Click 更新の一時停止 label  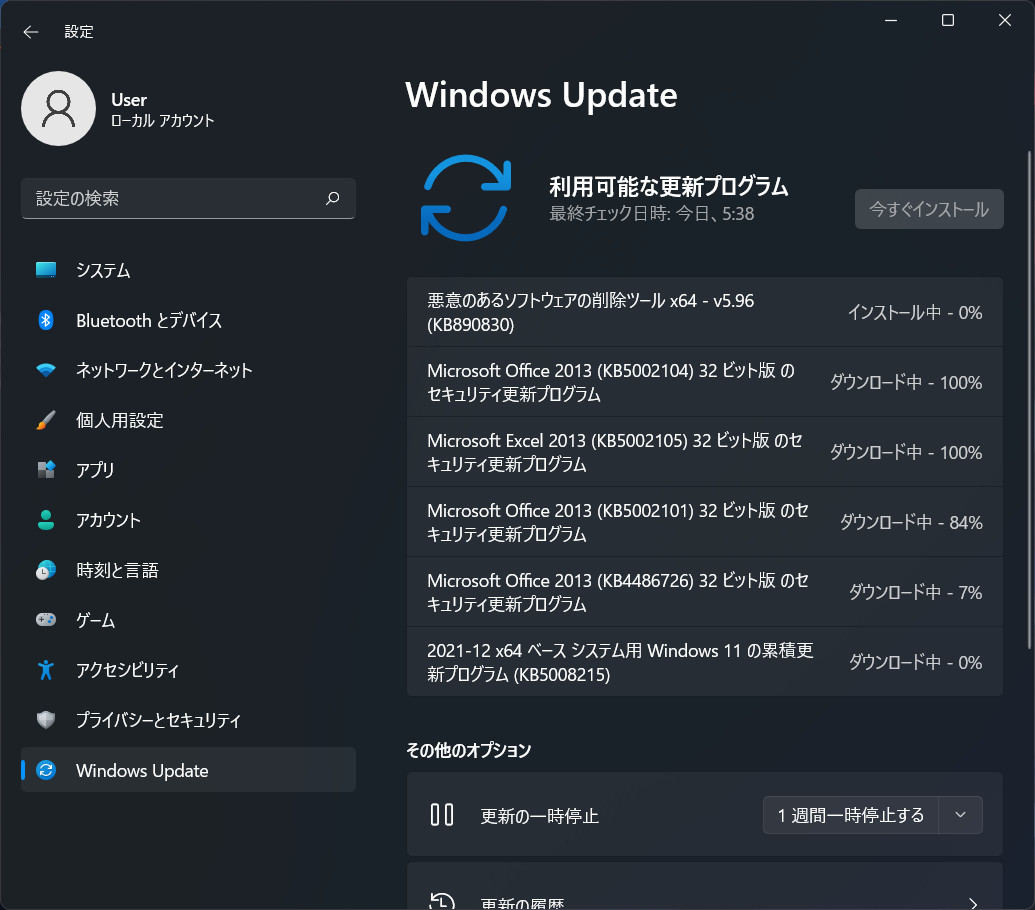539,816
